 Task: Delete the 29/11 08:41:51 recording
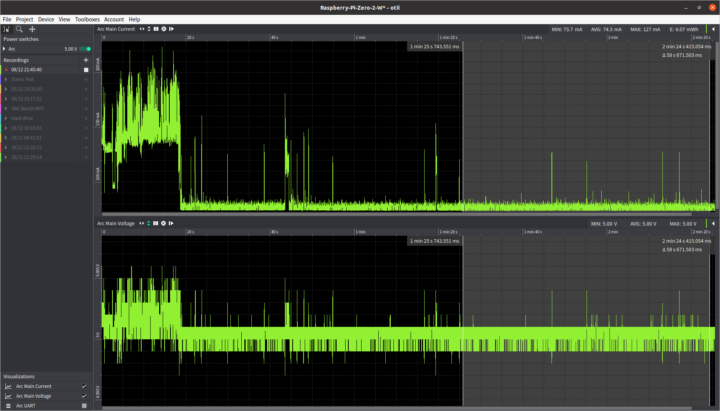tap(86, 138)
